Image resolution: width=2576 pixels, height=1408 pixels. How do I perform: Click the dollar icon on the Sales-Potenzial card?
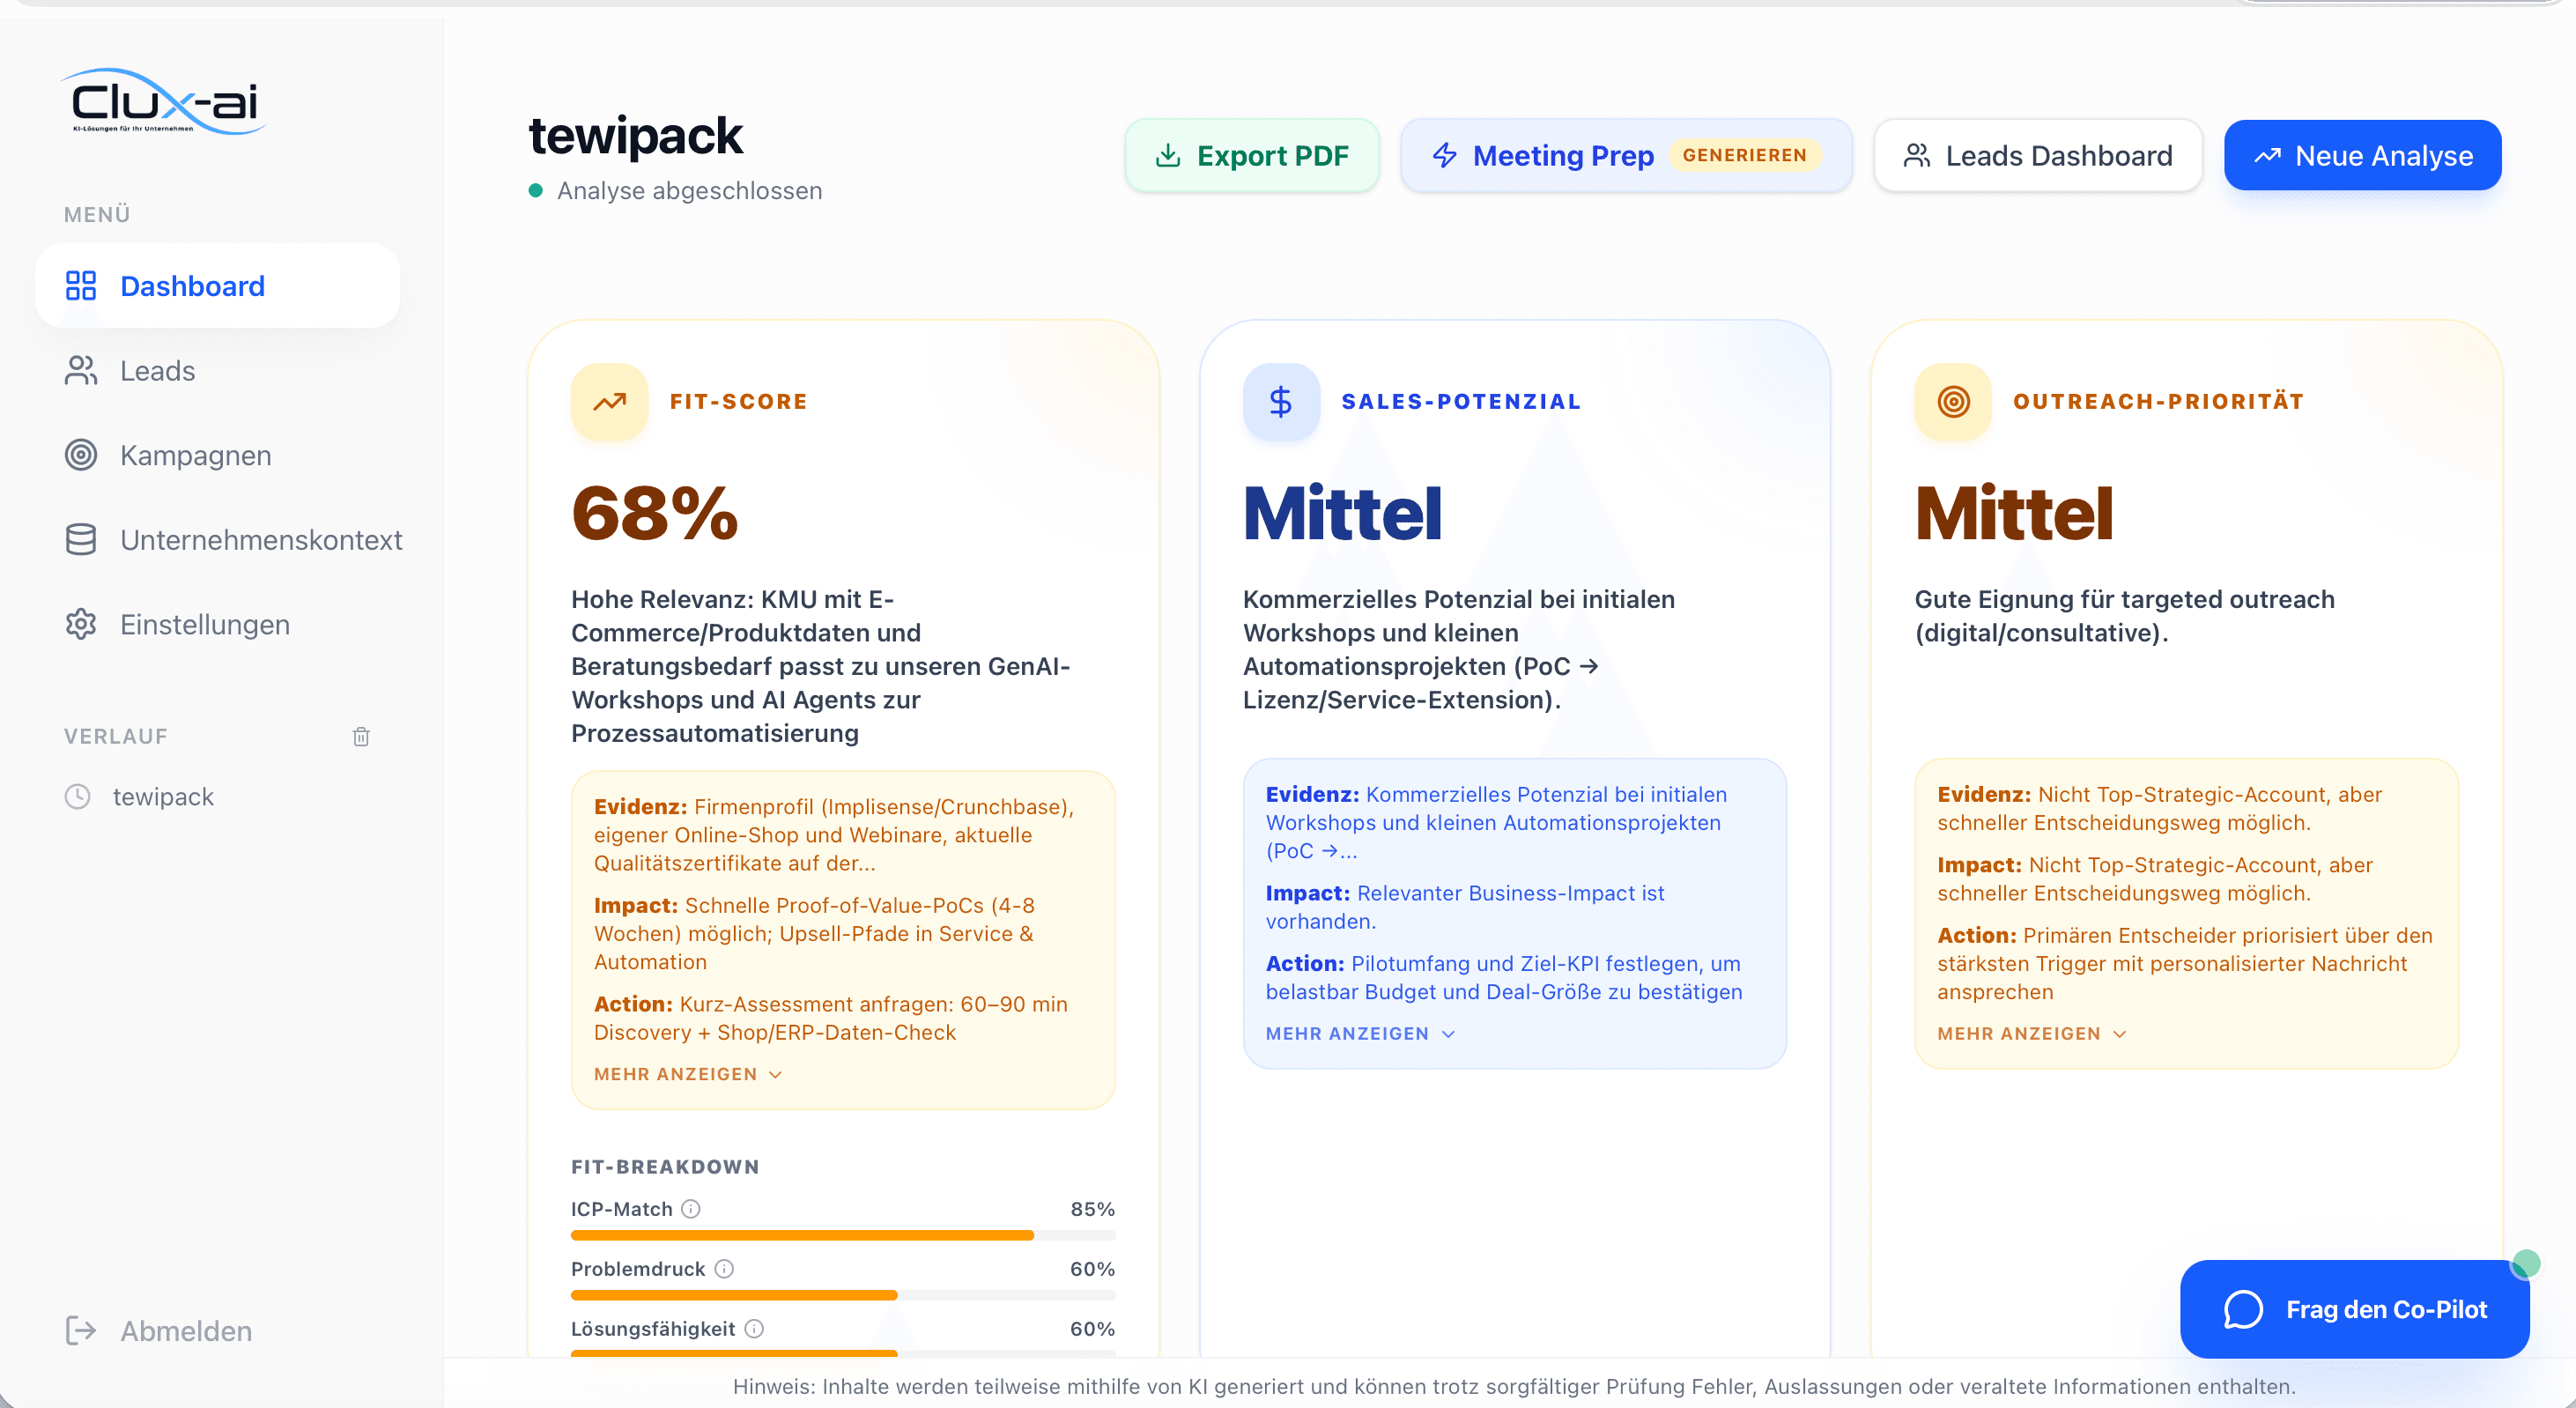[1280, 402]
